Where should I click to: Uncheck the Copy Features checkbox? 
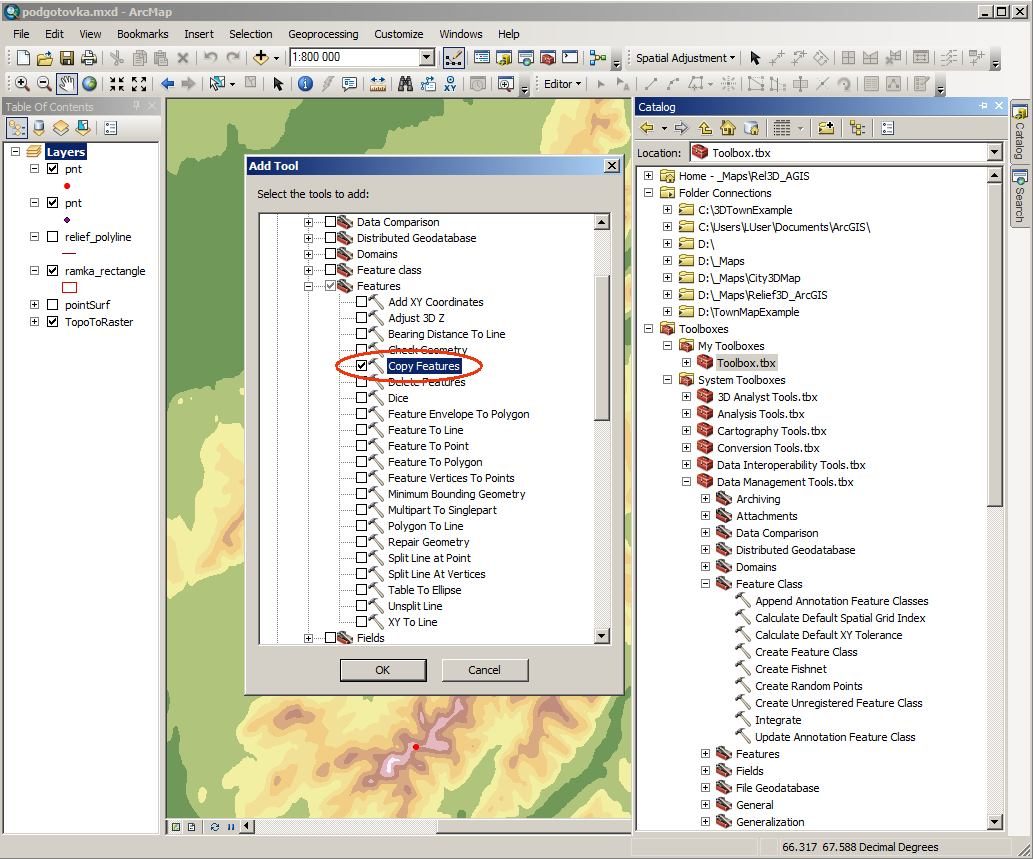[362, 366]
